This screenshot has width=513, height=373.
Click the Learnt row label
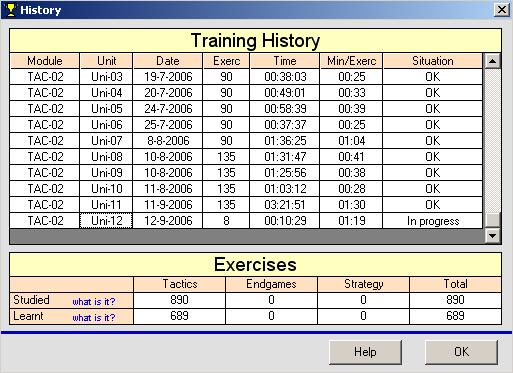[28, 316]
